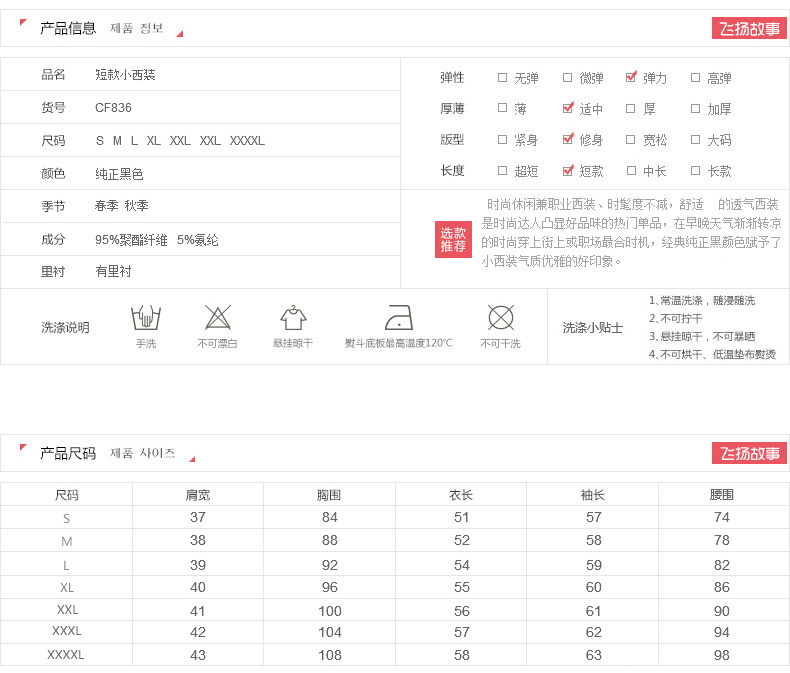Screen dimensions: 790x673
Task: Click the hand wash (手洗) icon
Action: 146,317
